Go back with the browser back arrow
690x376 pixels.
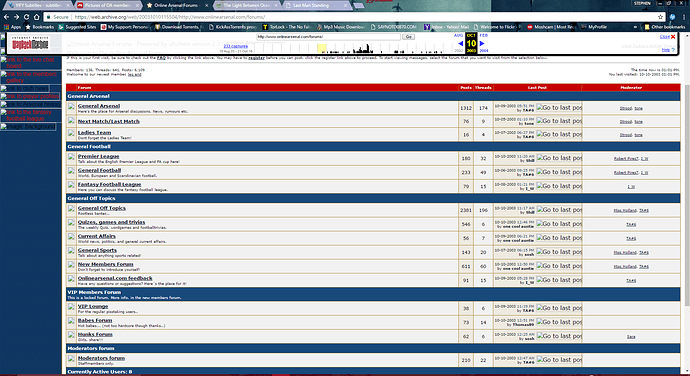[6, 17]
